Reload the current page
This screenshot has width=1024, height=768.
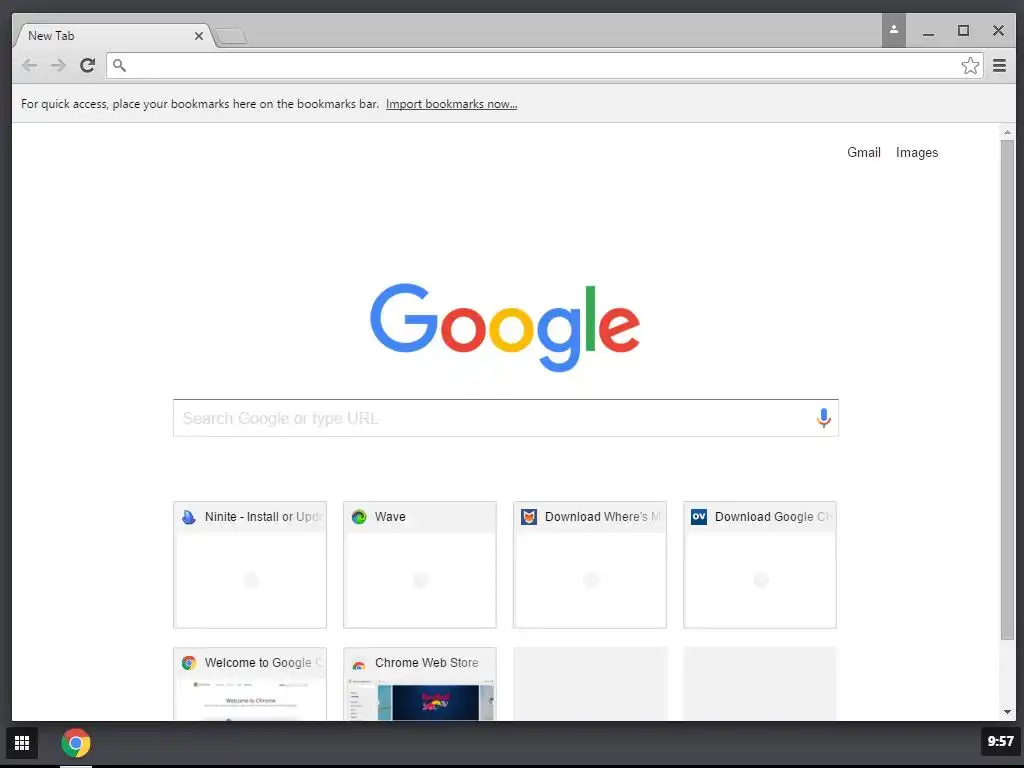click(88, 65)
